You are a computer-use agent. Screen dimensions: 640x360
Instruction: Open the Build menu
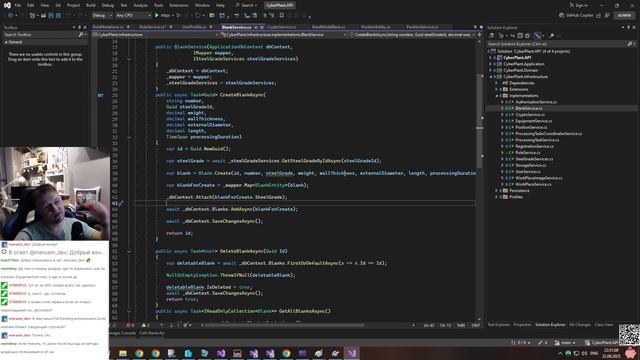click(91, 5)
